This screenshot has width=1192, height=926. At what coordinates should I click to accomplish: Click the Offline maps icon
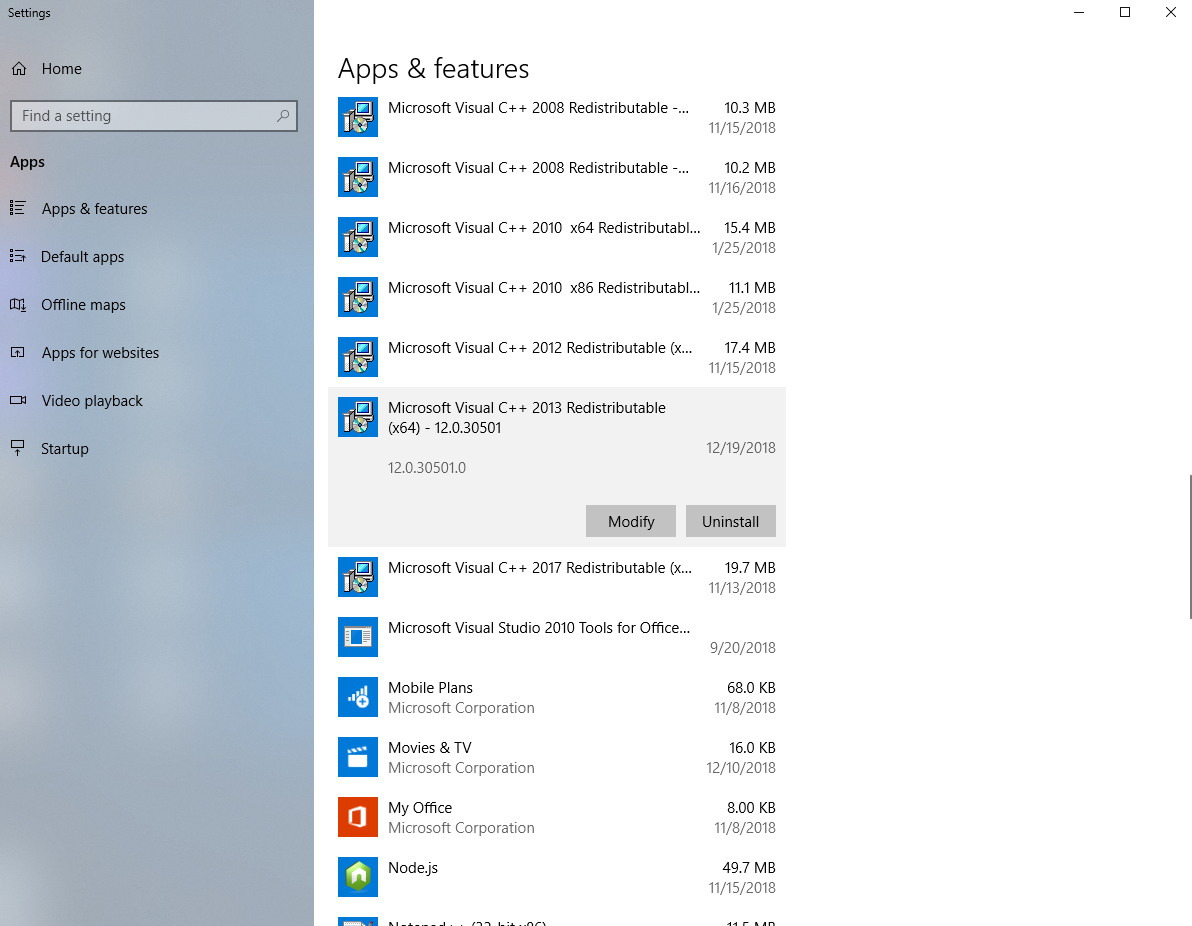17,304
